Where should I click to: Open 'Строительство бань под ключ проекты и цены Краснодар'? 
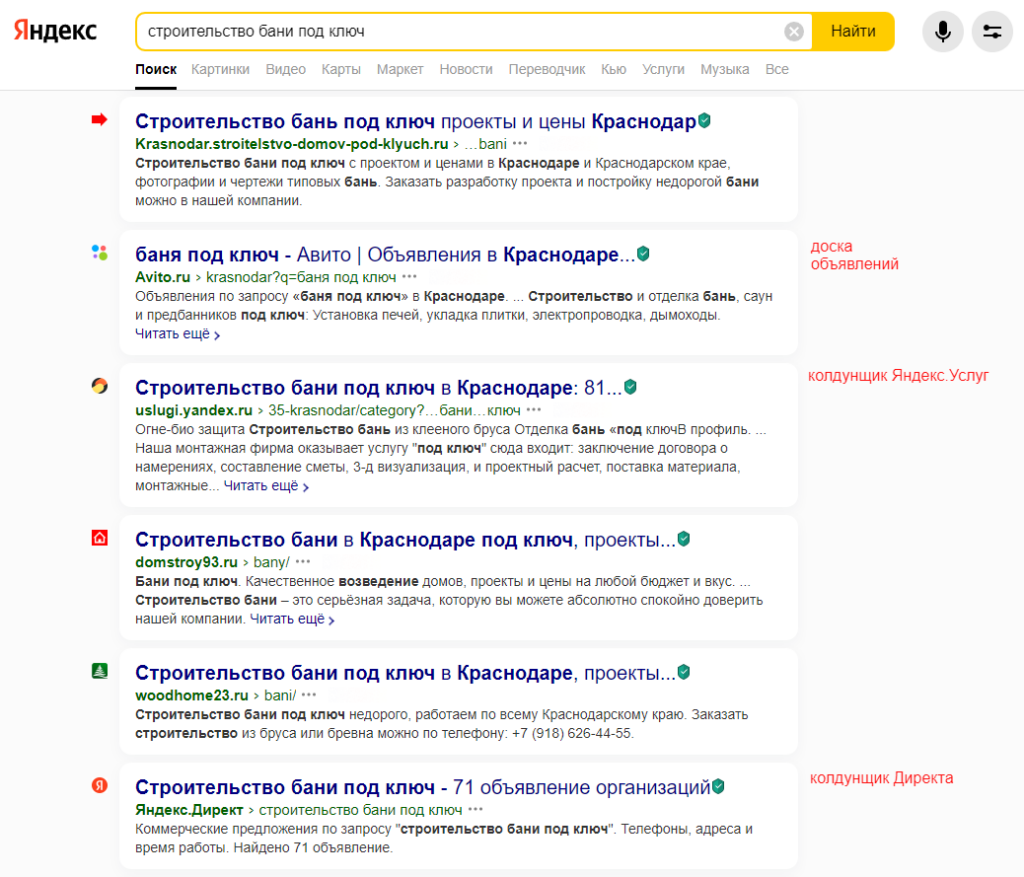[415, 121]
